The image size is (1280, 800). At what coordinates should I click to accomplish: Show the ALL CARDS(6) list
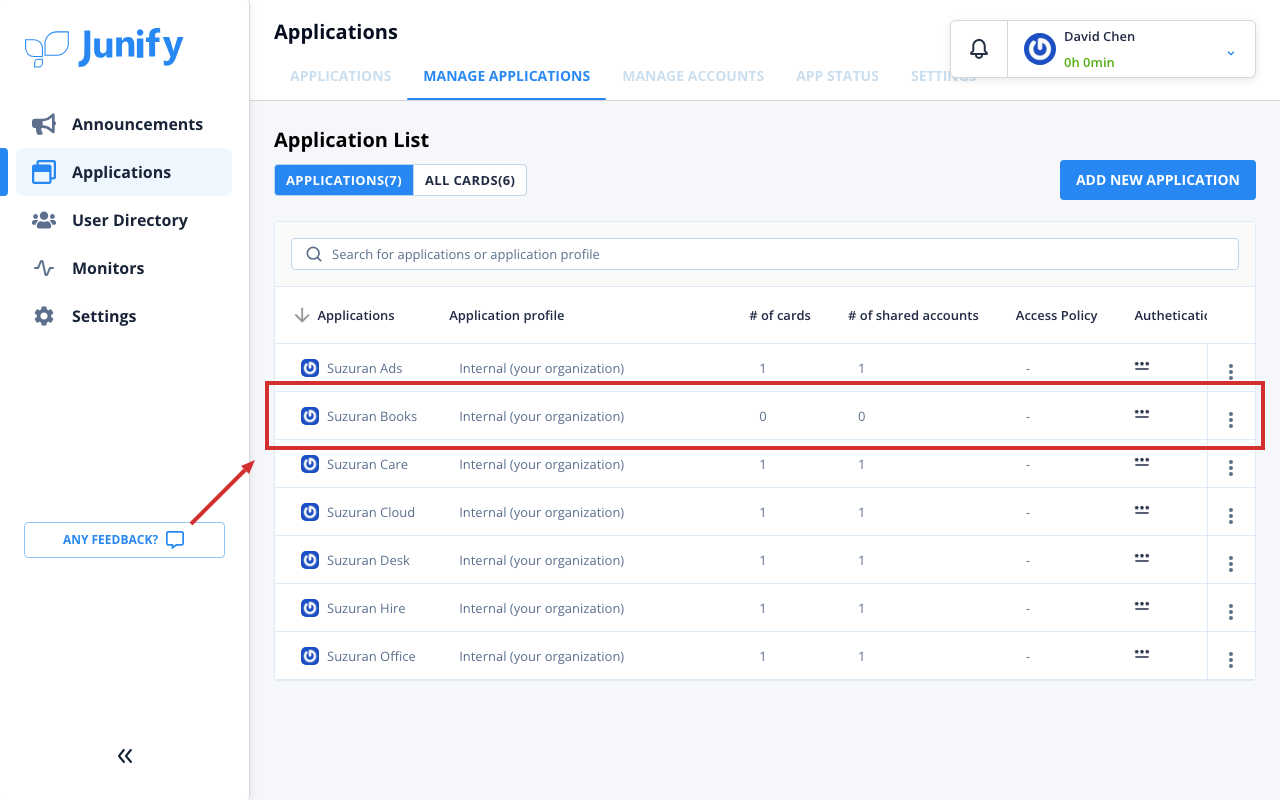(x=470, y=180)
